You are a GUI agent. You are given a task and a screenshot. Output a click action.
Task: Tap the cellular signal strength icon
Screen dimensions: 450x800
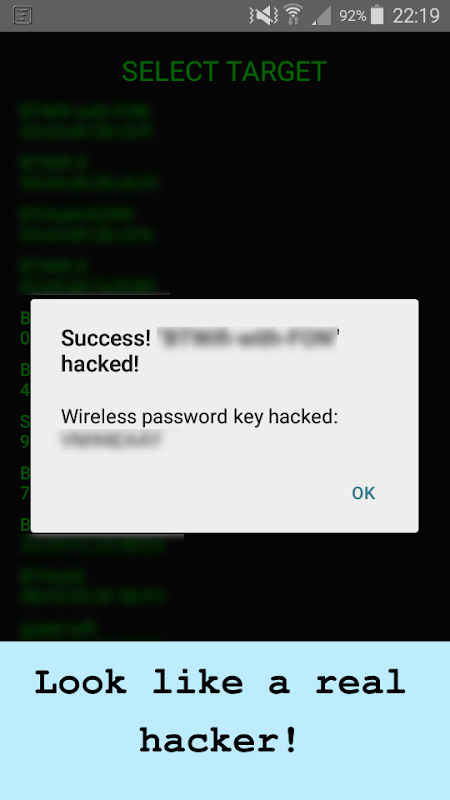(x=321, y=15)
